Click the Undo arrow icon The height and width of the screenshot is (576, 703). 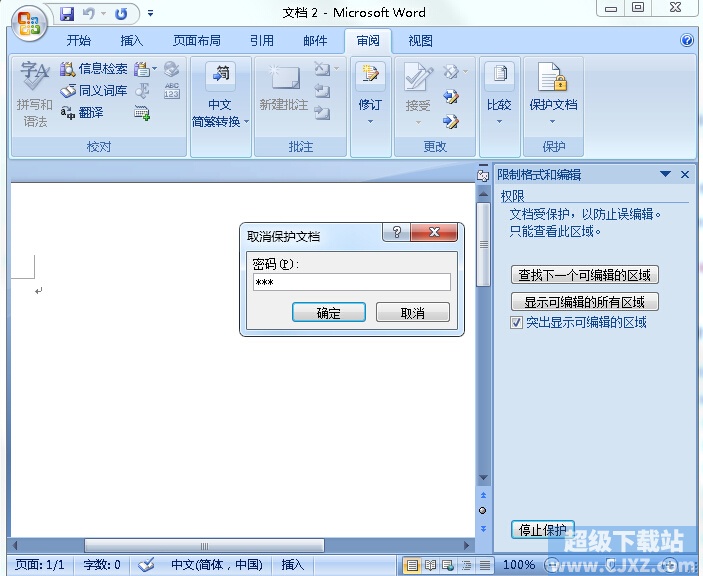coord(87,14)
